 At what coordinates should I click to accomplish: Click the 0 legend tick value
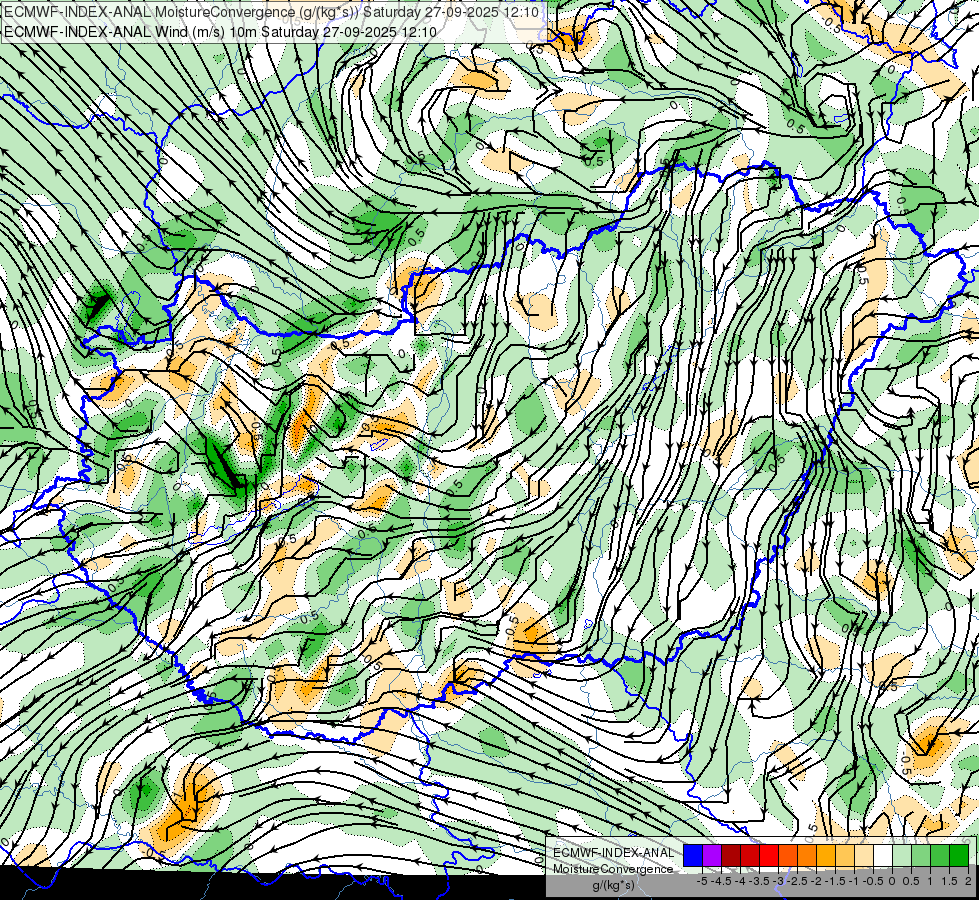pyautogui.click(x=892, y=881)
